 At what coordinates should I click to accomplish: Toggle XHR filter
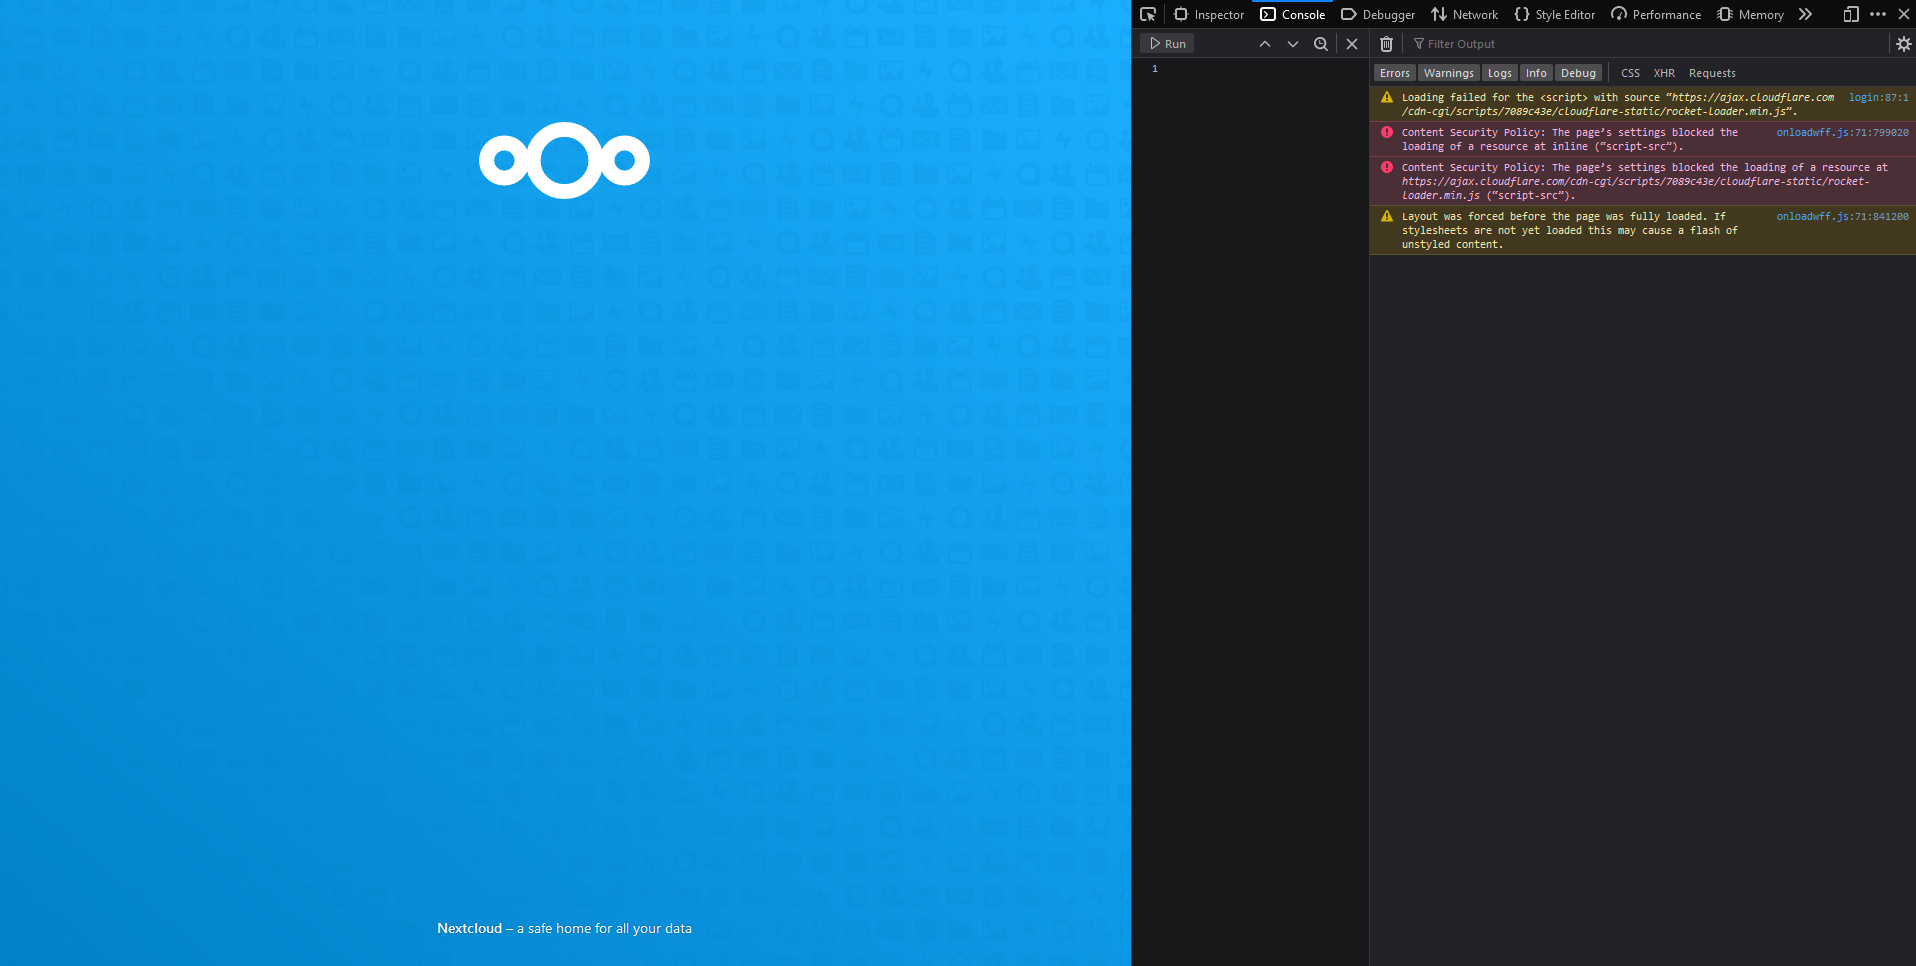pyautogui.click(x=1664, y=73)
